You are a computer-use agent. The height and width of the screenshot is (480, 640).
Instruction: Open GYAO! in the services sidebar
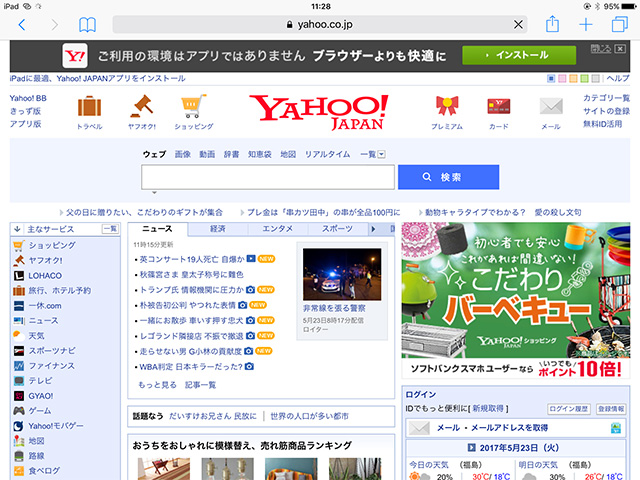point(40,396)
